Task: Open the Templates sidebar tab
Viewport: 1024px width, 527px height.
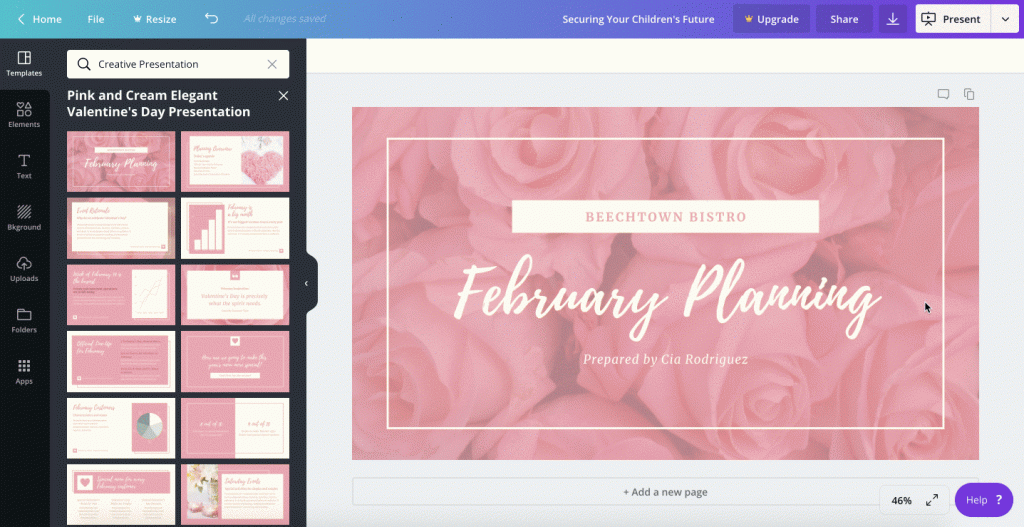Action: (x=24, y=64)
